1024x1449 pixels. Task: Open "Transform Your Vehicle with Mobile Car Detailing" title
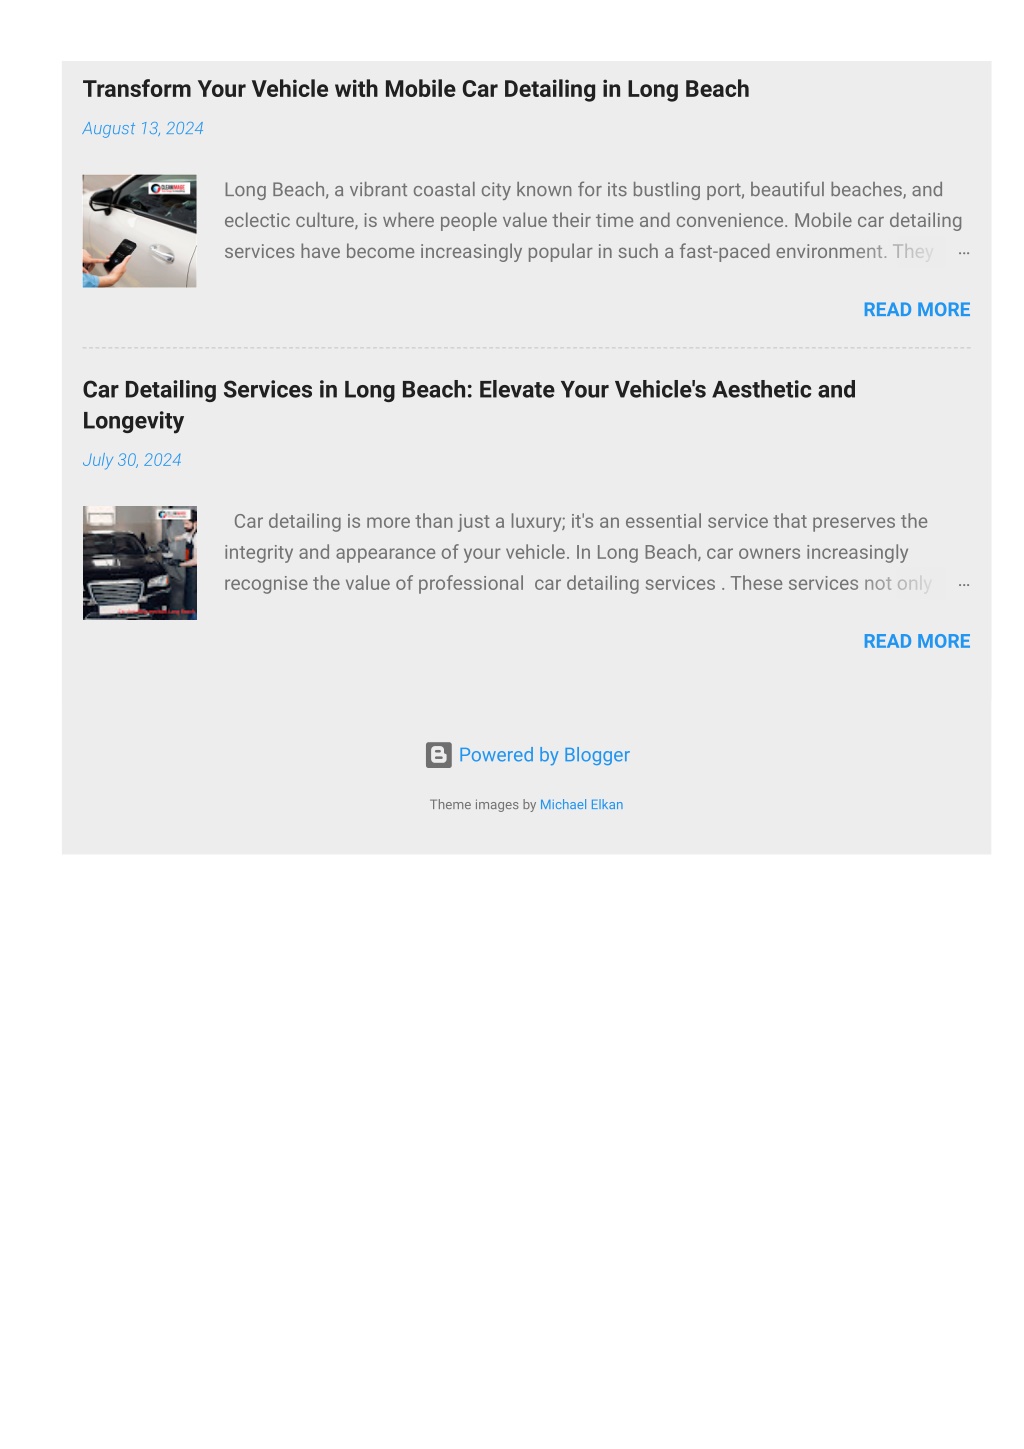[x=416, y=89]
